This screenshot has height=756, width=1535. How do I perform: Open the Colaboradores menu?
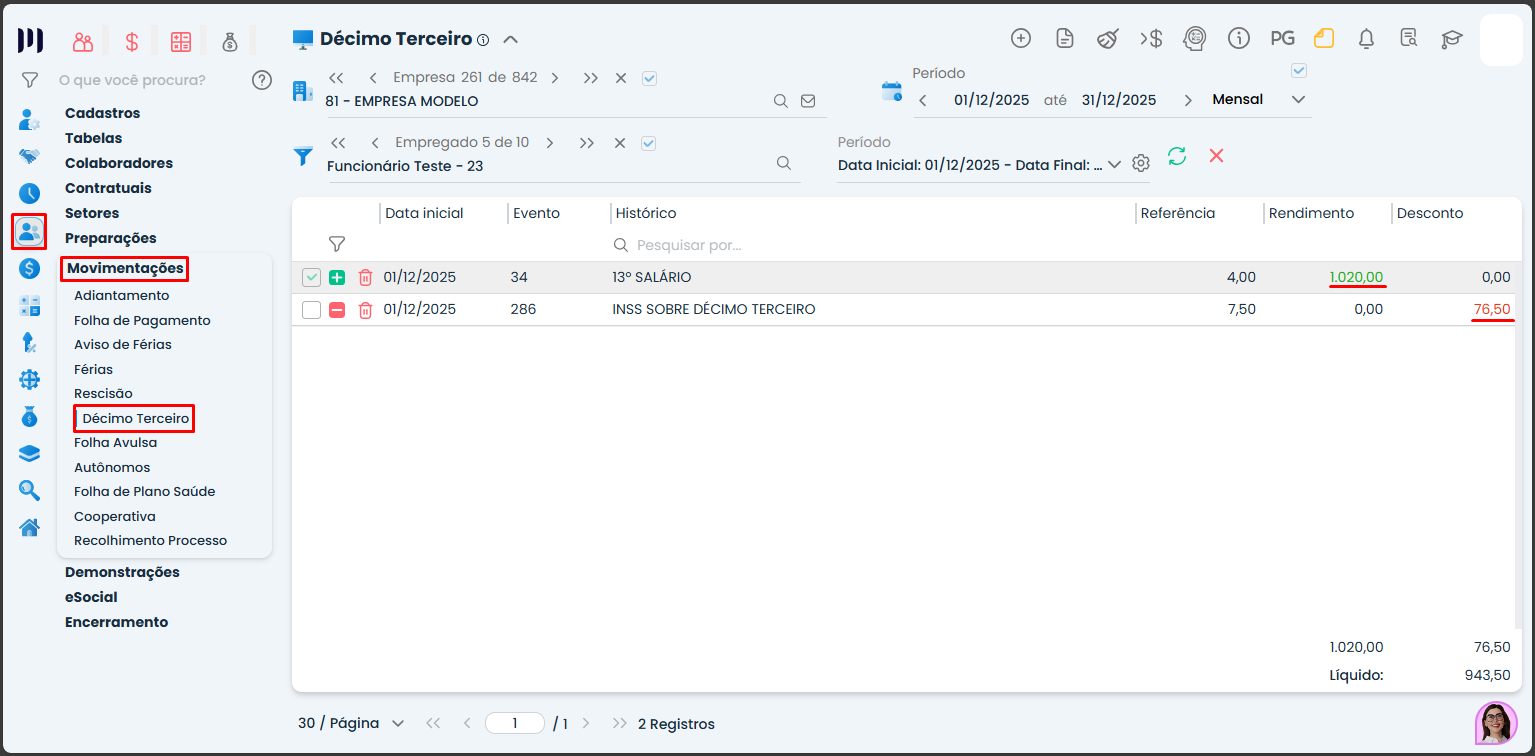pos(119,163)
